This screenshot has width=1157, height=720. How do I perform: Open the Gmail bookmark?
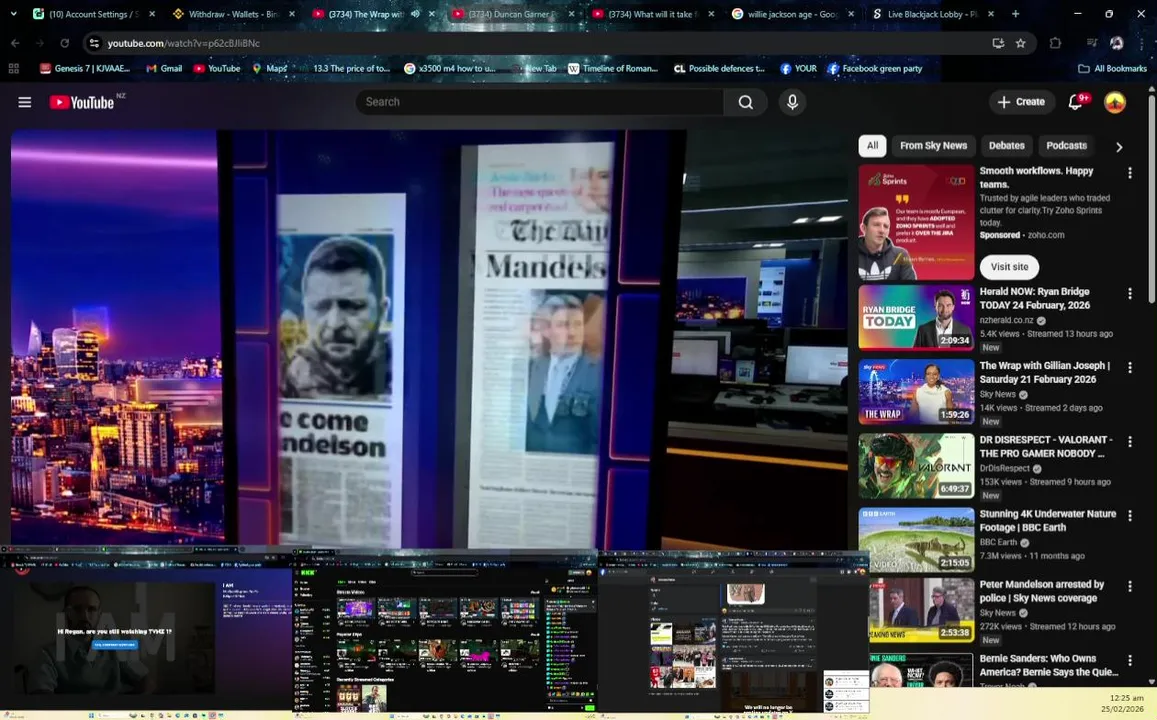pos(164,69)
